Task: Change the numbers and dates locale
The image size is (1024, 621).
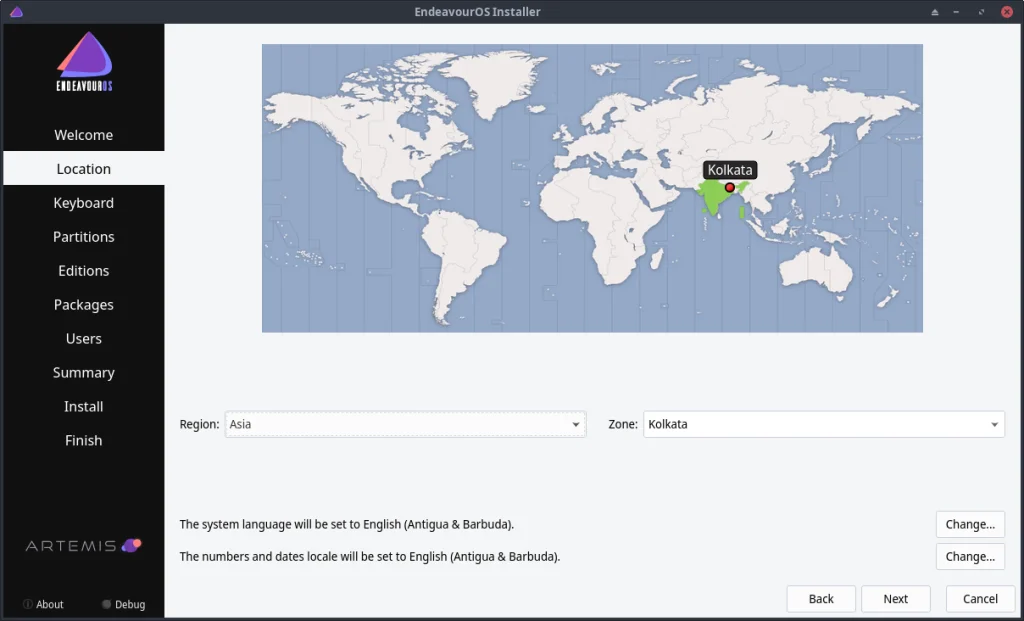Action: (x=970, y=556)
